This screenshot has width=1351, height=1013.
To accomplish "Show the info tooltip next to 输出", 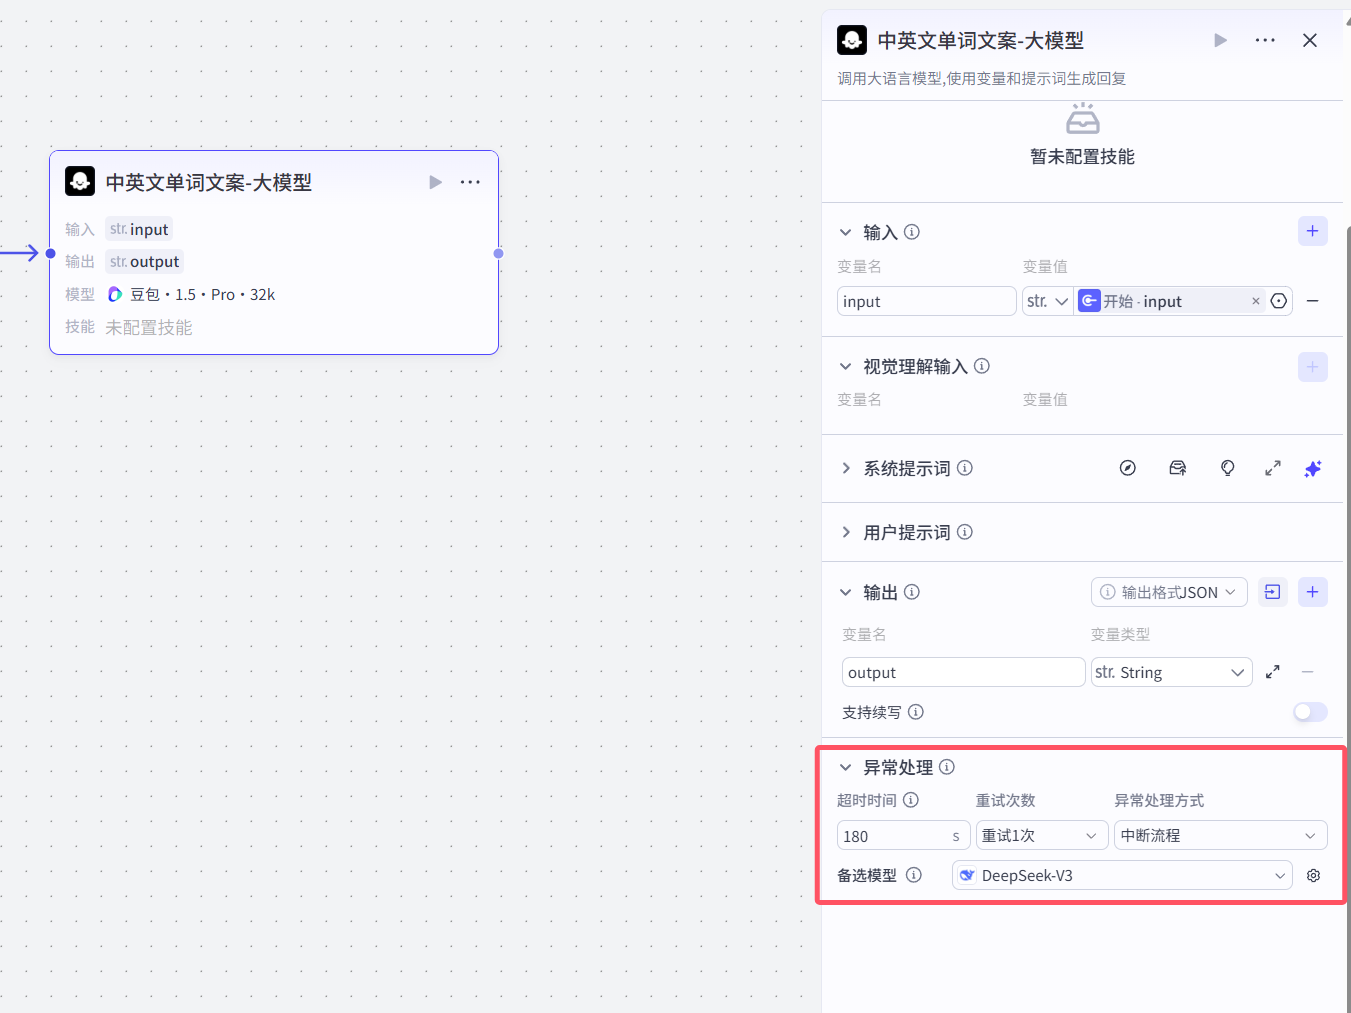I will pyautogui.click(x=912, y=592).
